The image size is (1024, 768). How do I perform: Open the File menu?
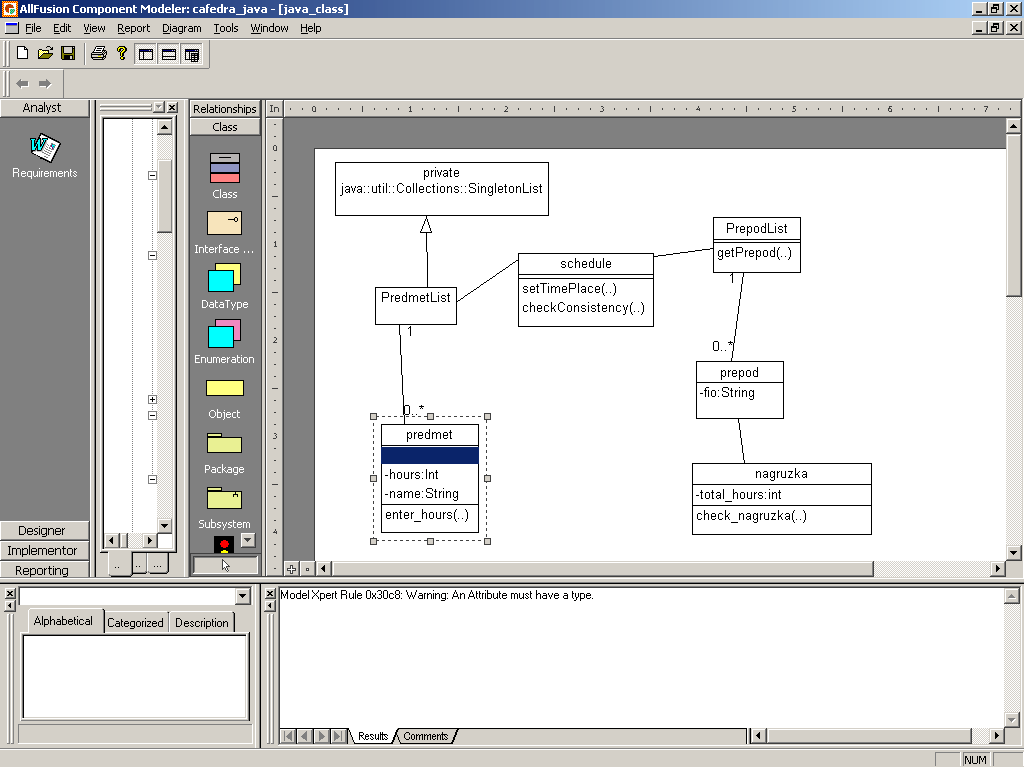tap(33, 28)
